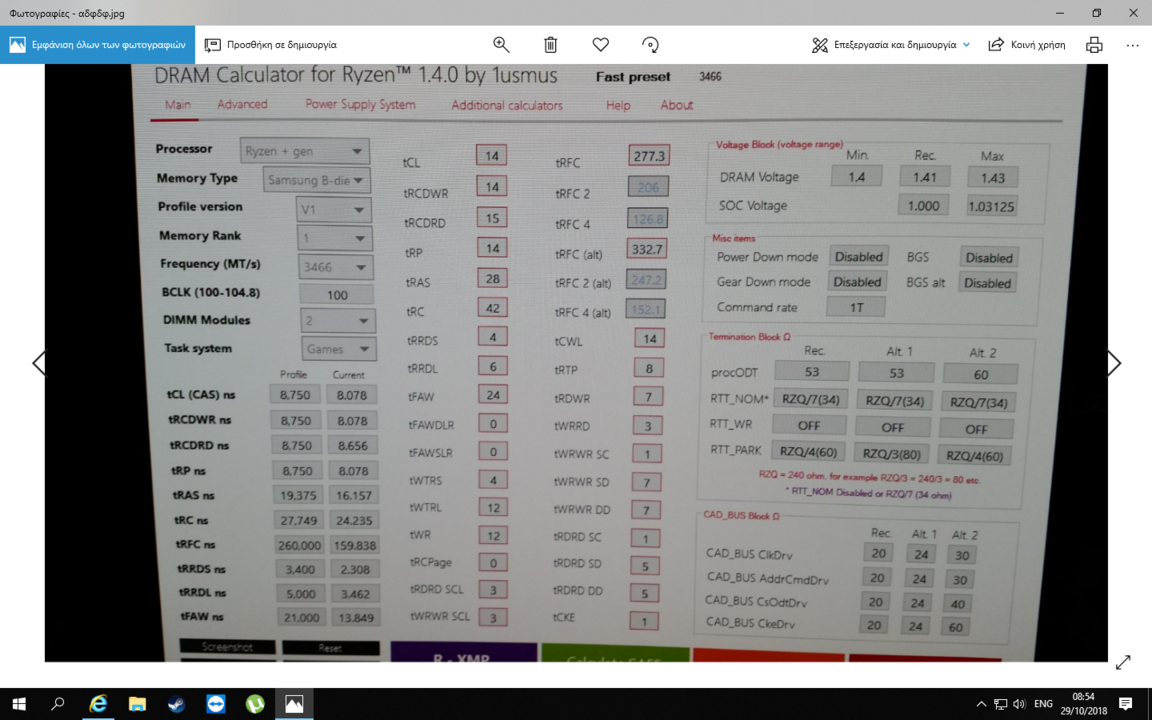Open uTorrent from taskbar
This screenshot has height=720, width=1152.
click(x=254, y=704)
